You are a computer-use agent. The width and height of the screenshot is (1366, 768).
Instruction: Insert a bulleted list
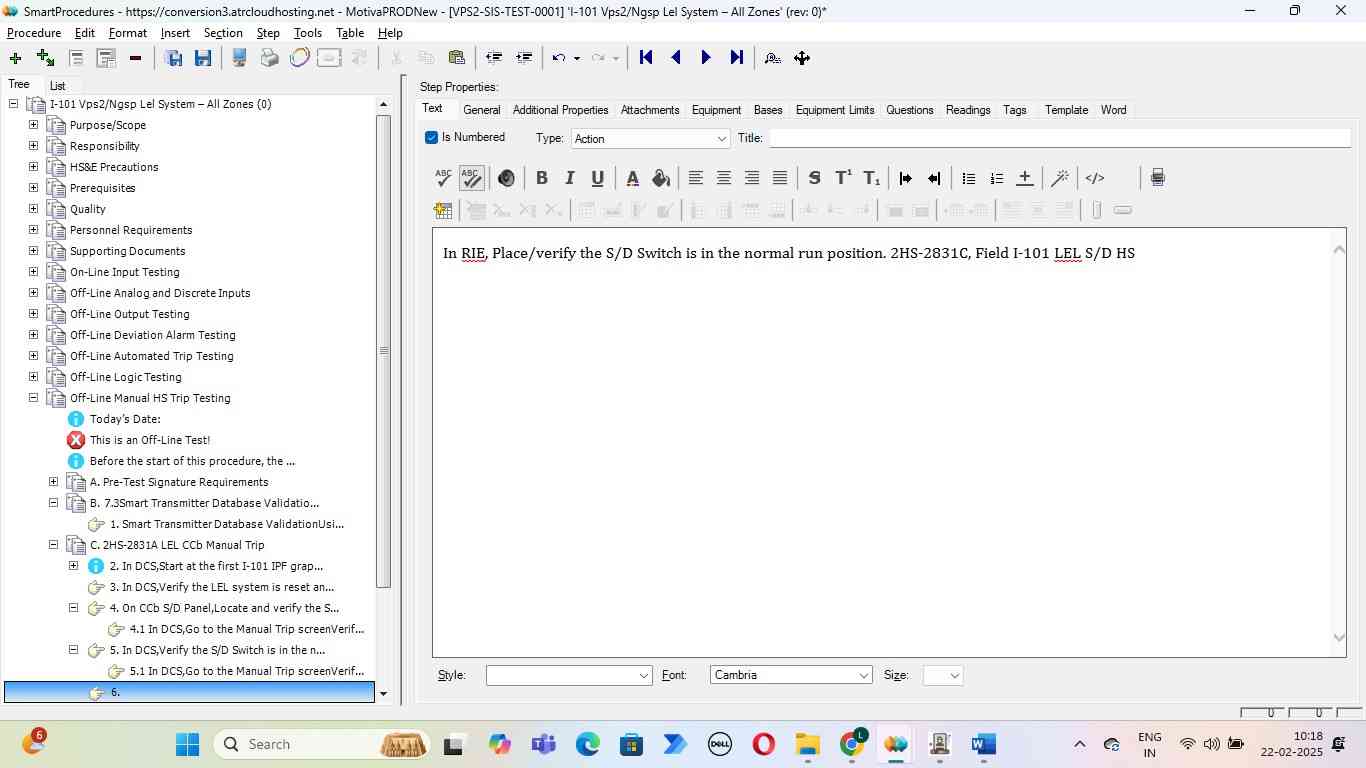968,178
